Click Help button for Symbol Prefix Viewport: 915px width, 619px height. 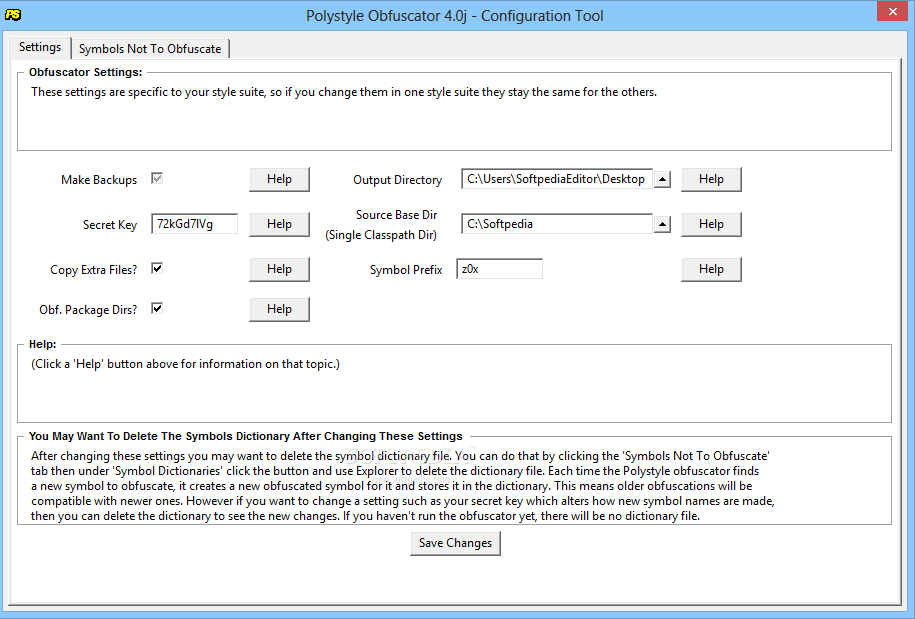[x=711, y=269]
